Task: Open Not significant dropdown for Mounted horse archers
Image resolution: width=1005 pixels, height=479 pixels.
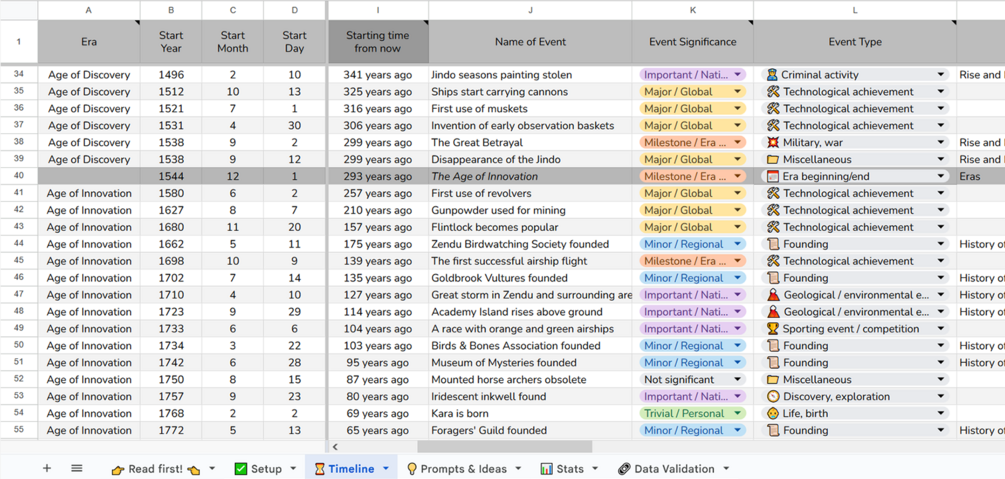Action: (738, 380)
